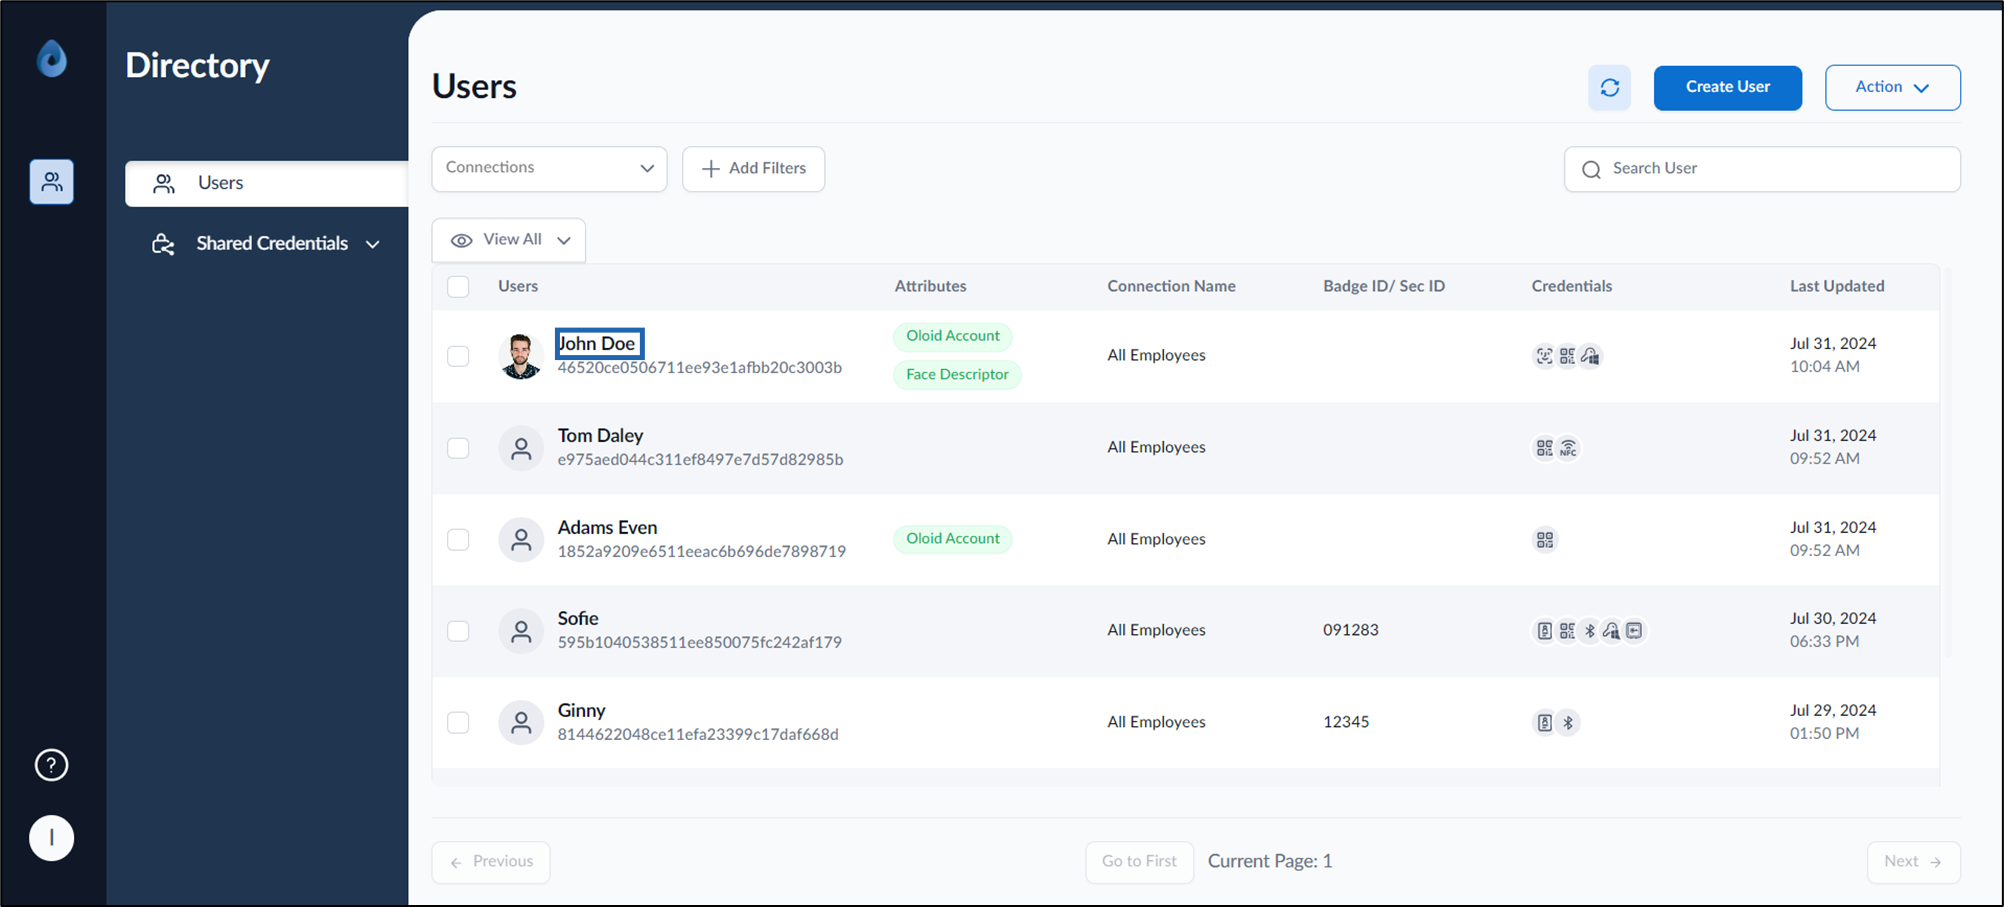Click John Doe's key credential icon
2004x907 pixels.
(1590, 356)
